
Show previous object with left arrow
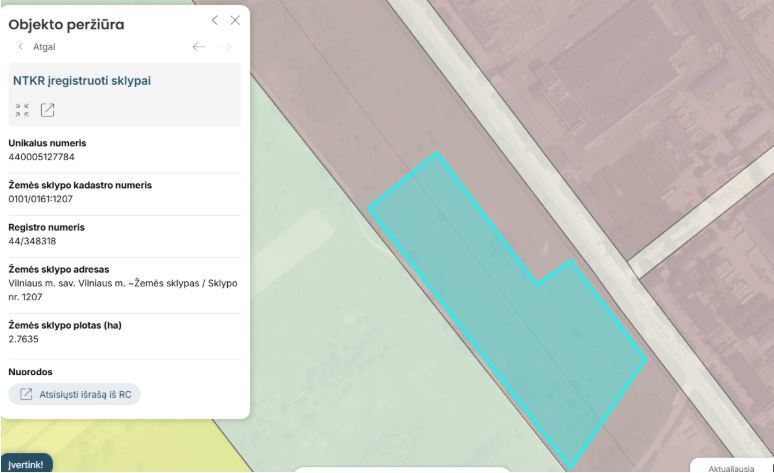click(x=198, y=47)
